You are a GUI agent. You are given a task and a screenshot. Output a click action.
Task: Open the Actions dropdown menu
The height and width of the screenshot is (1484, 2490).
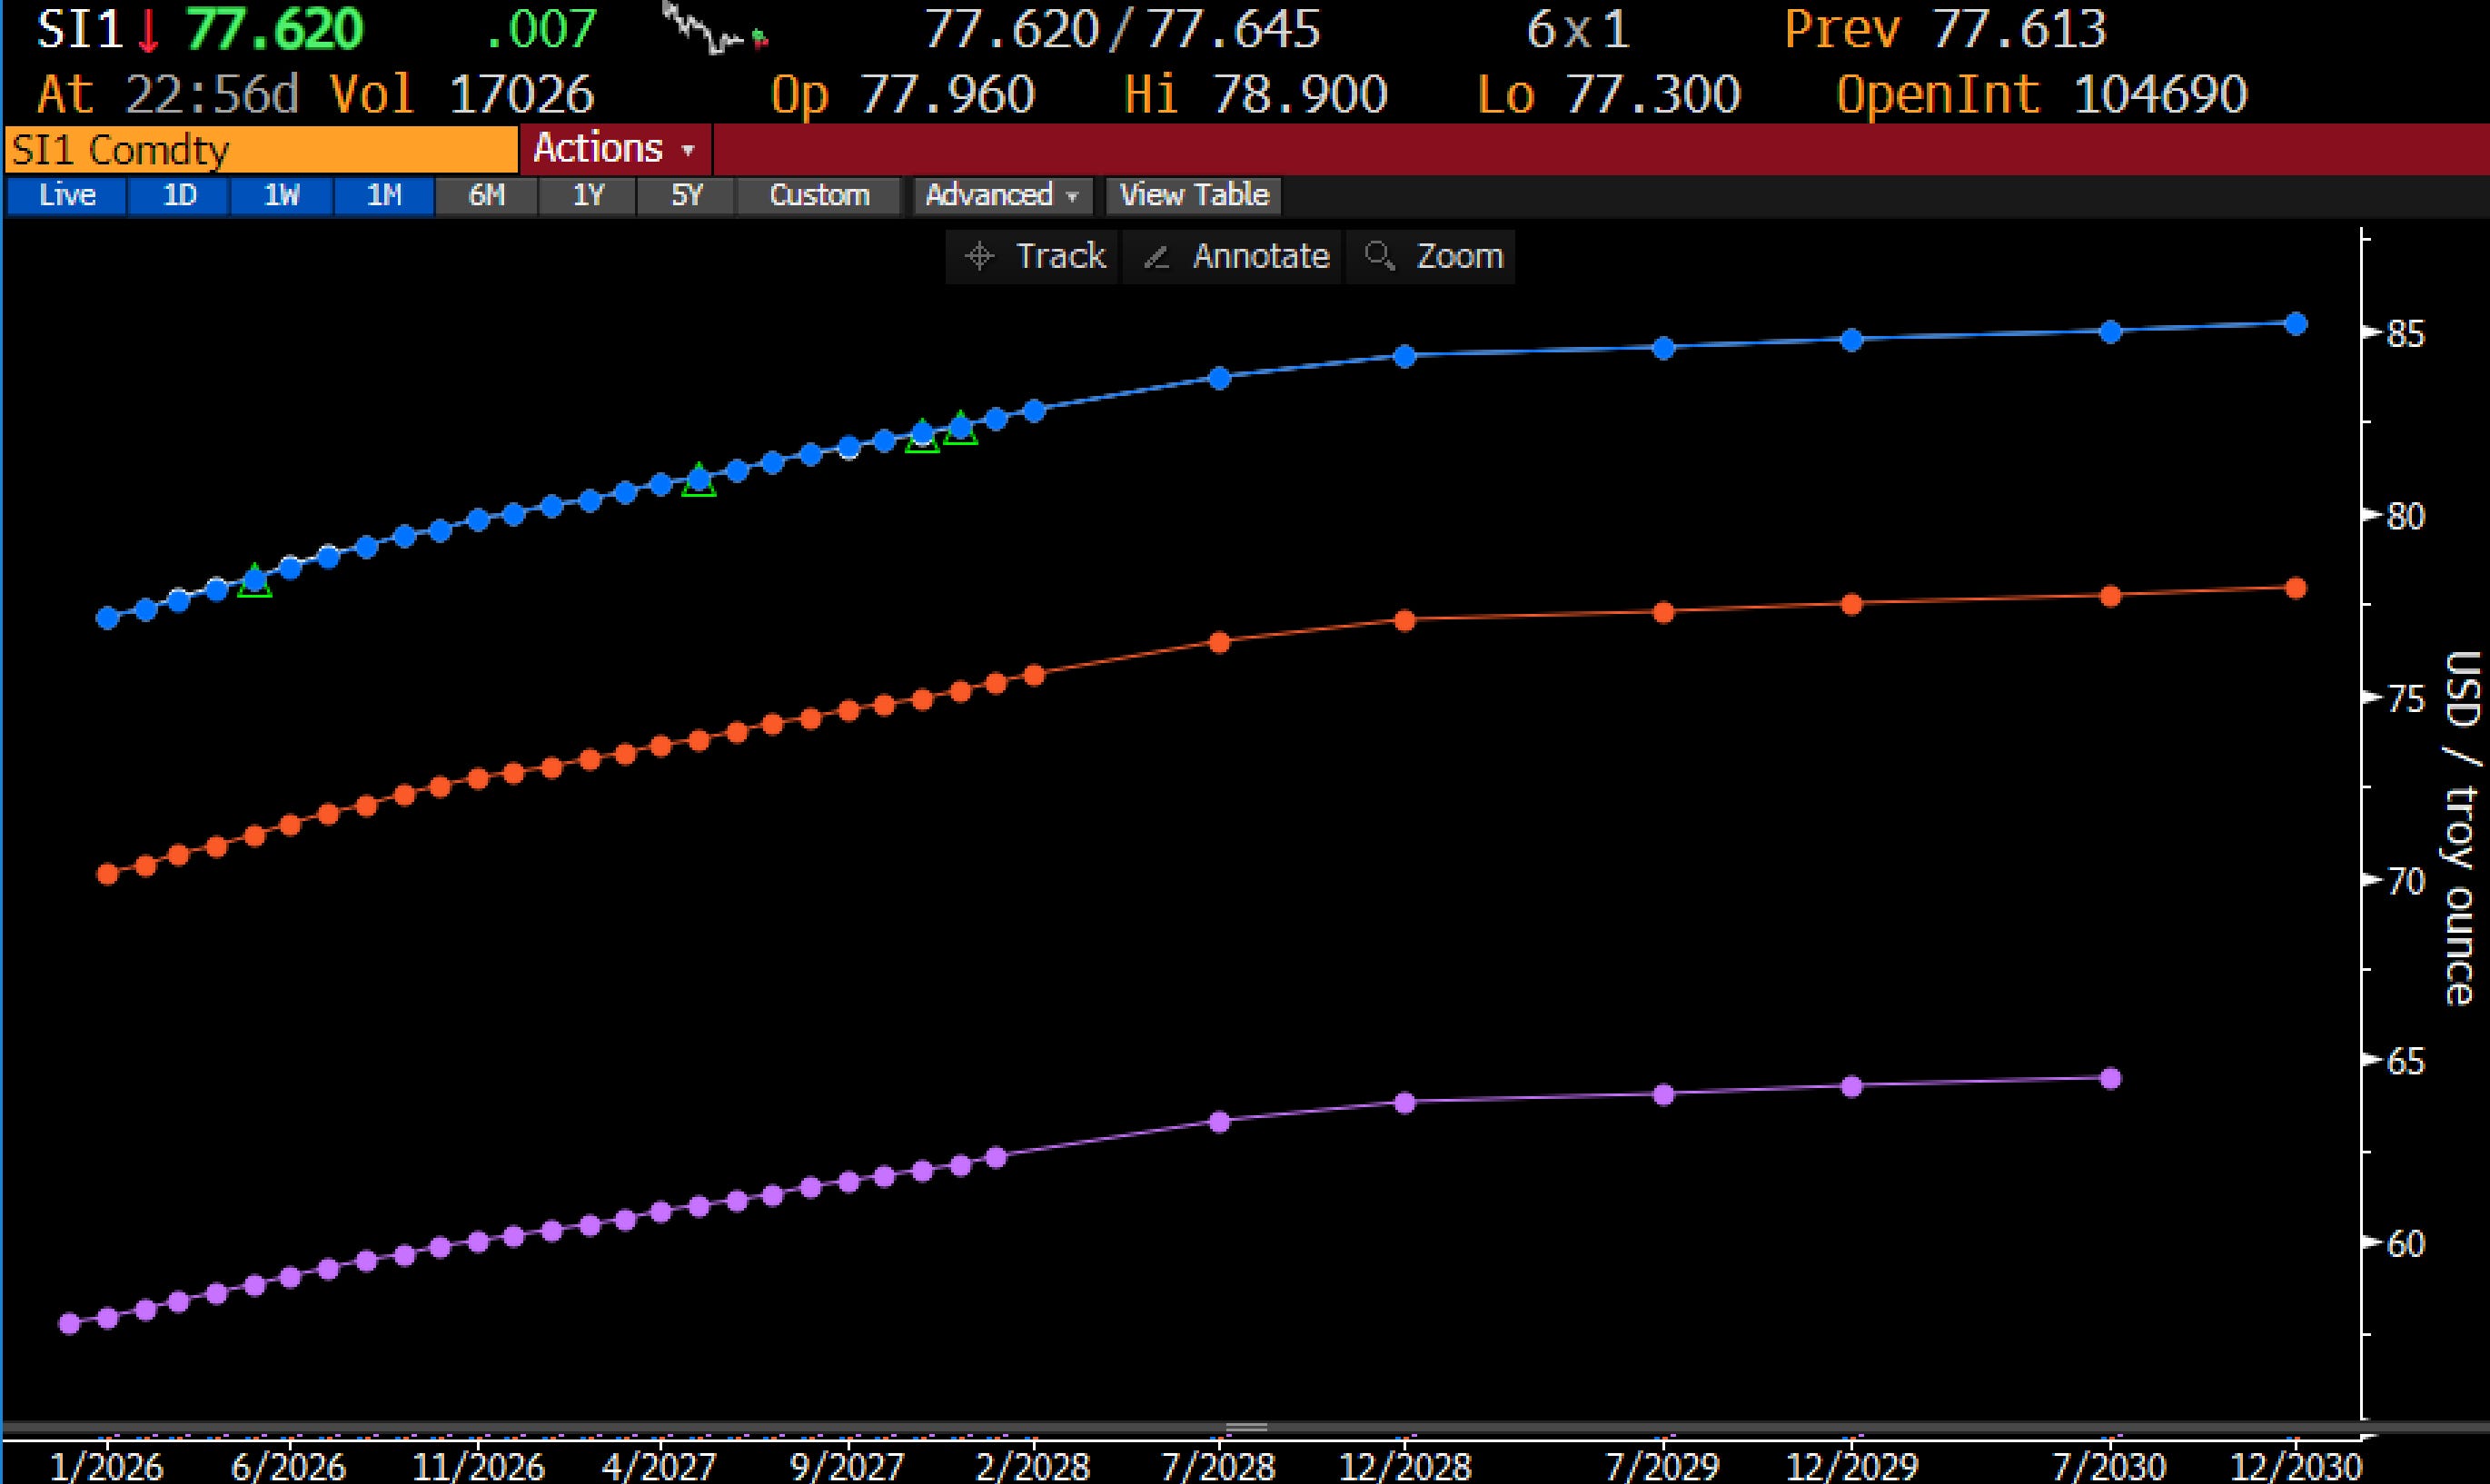tap(614, 149)
